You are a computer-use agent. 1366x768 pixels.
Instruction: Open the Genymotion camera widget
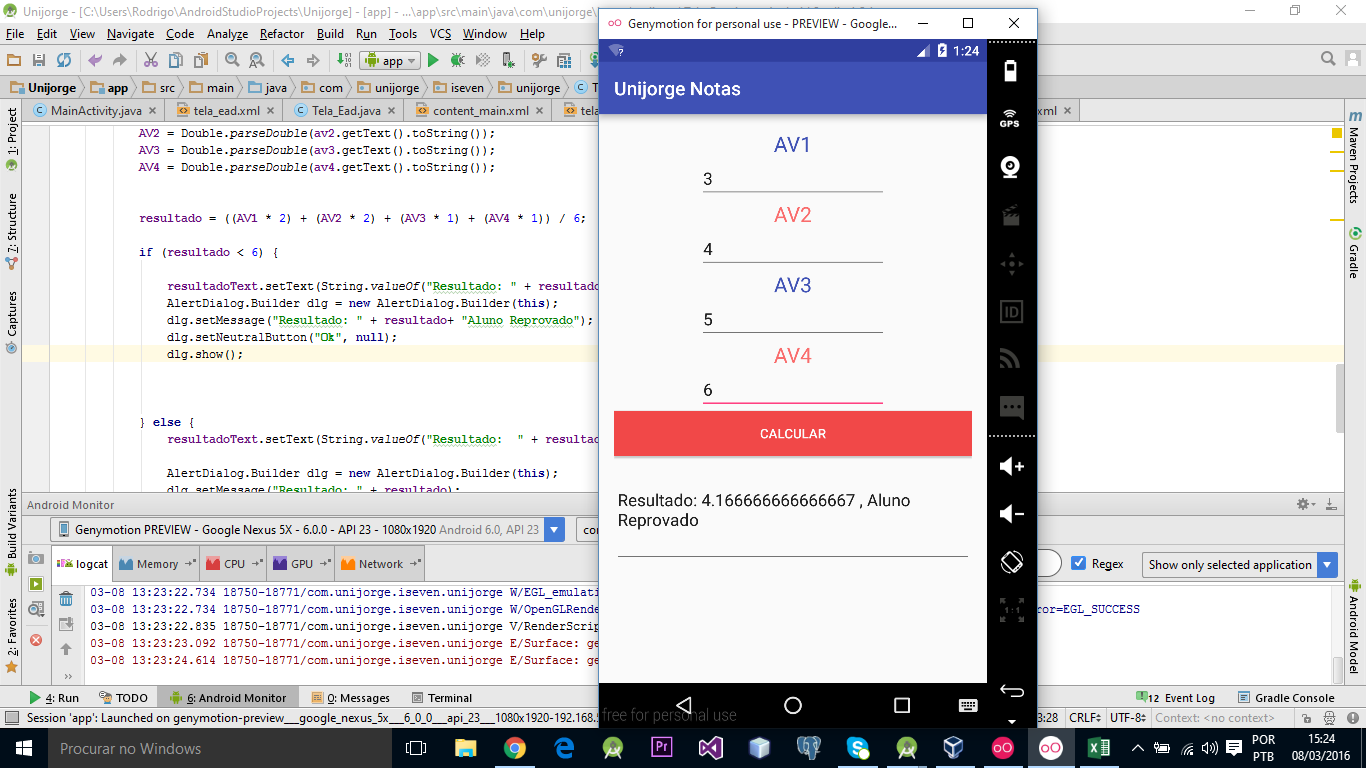1010,166
